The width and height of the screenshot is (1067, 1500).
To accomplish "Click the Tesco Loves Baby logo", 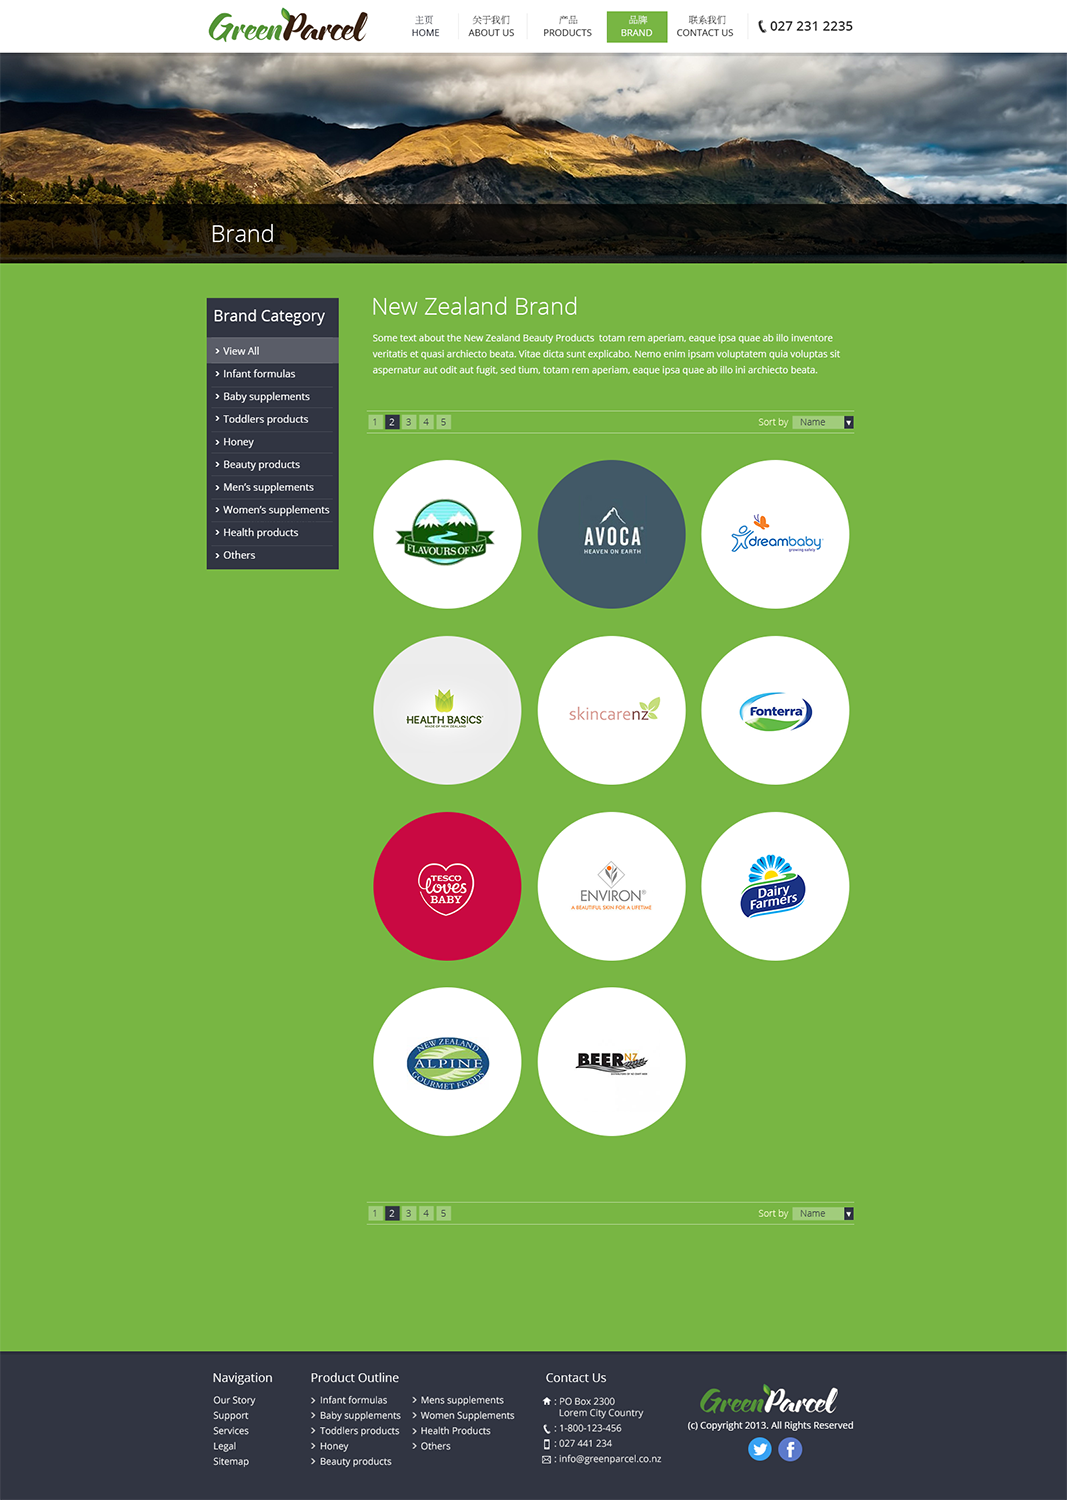I will coord(447,885).
